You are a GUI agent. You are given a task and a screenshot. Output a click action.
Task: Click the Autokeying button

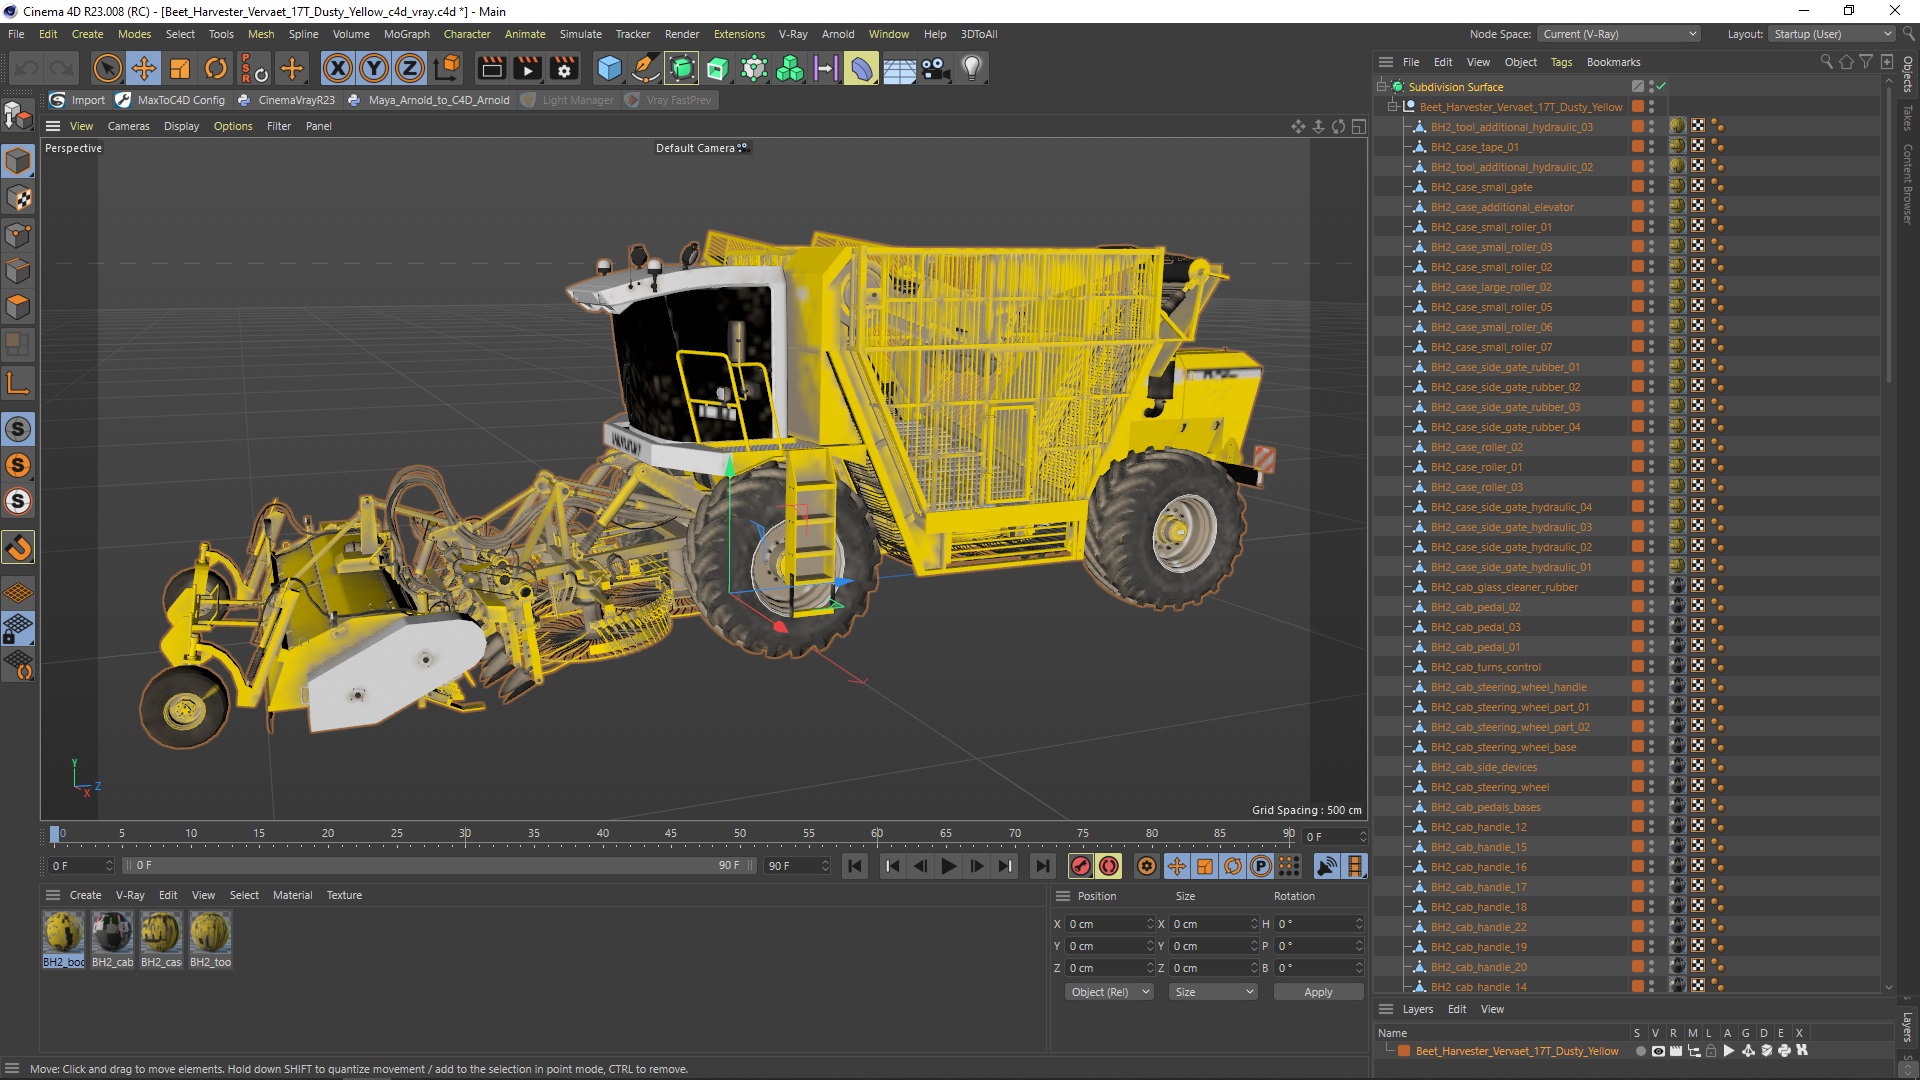(x=1109, y=866)
